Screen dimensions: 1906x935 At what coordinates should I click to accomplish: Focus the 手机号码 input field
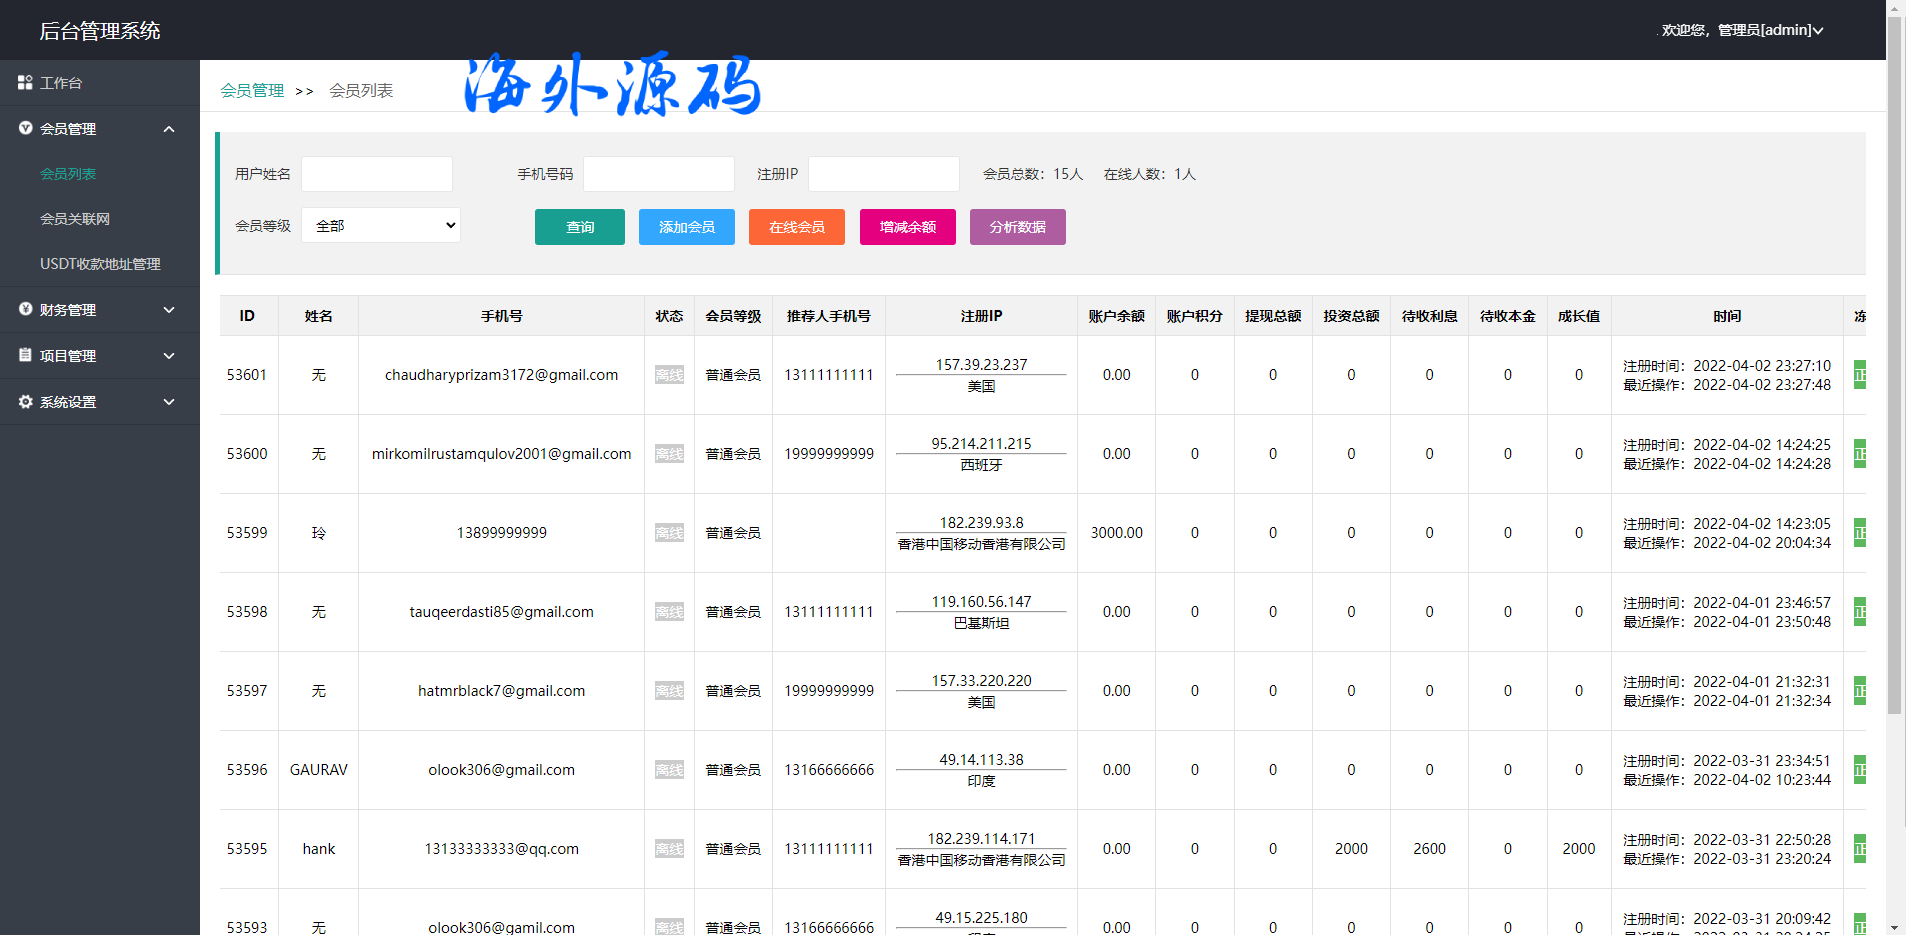pos(659,174)
